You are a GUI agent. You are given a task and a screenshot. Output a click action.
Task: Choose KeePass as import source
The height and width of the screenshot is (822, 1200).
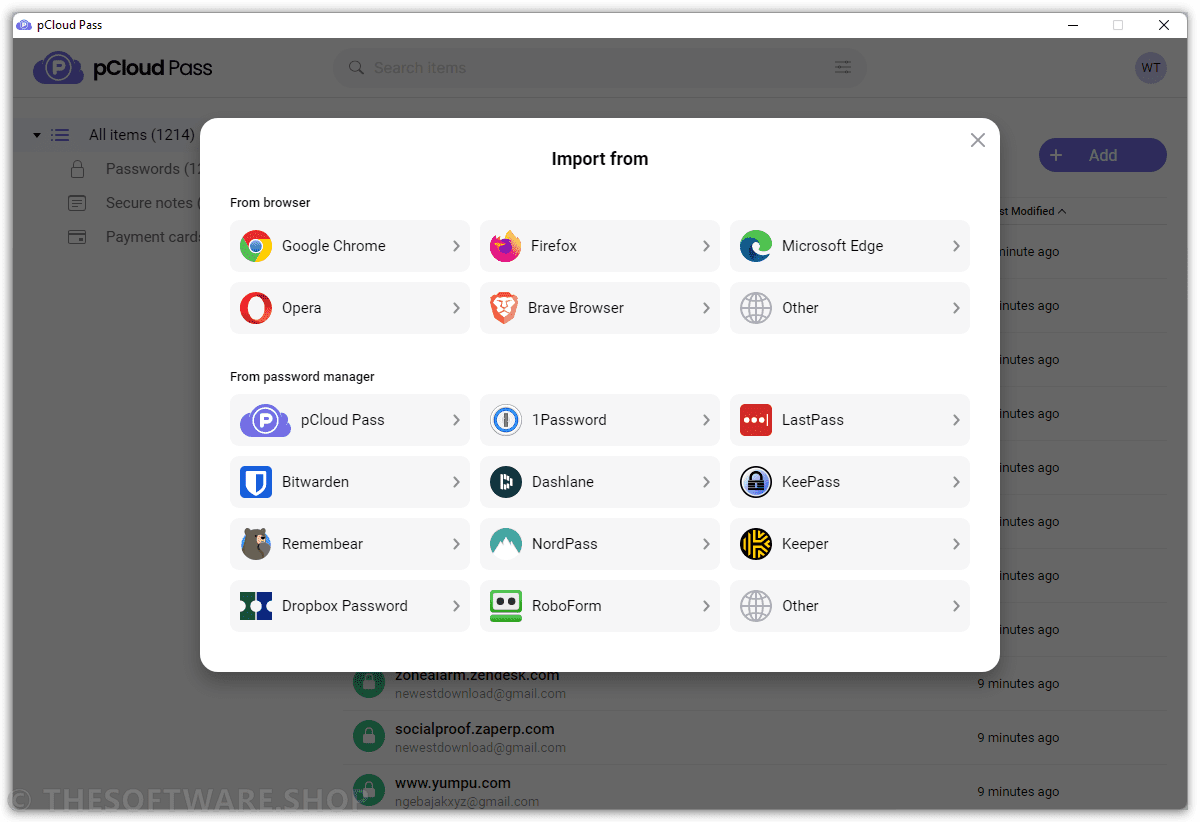(850, 482)
